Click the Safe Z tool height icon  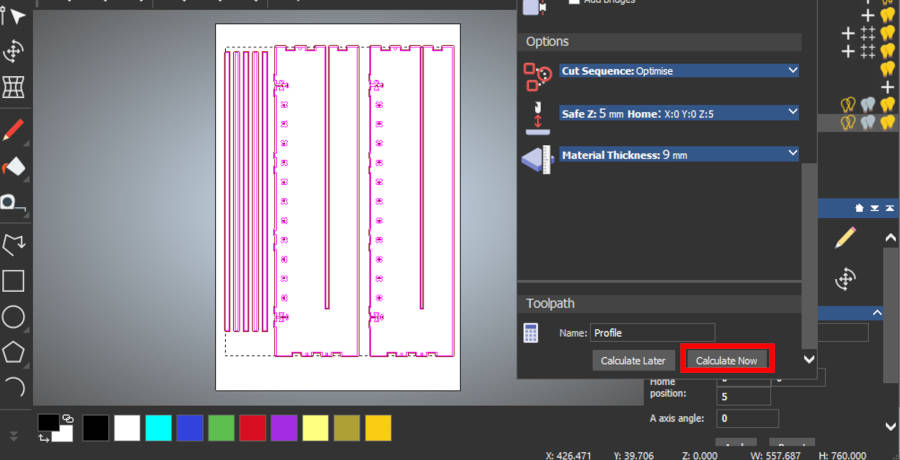[x=537, y=118]
